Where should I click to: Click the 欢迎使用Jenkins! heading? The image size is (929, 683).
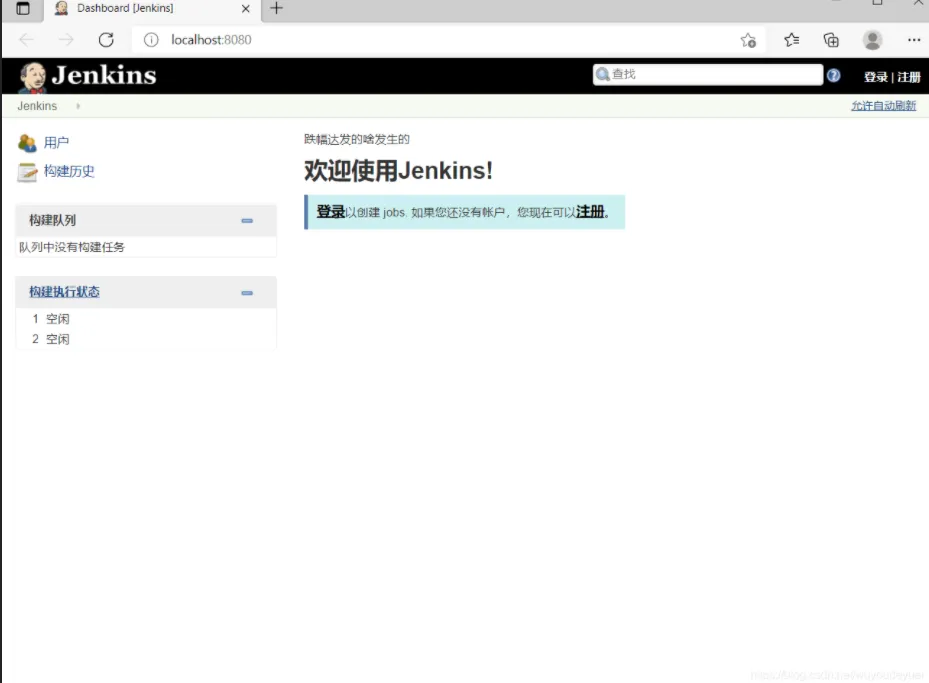pyautogui.click(x=398, y=171)
